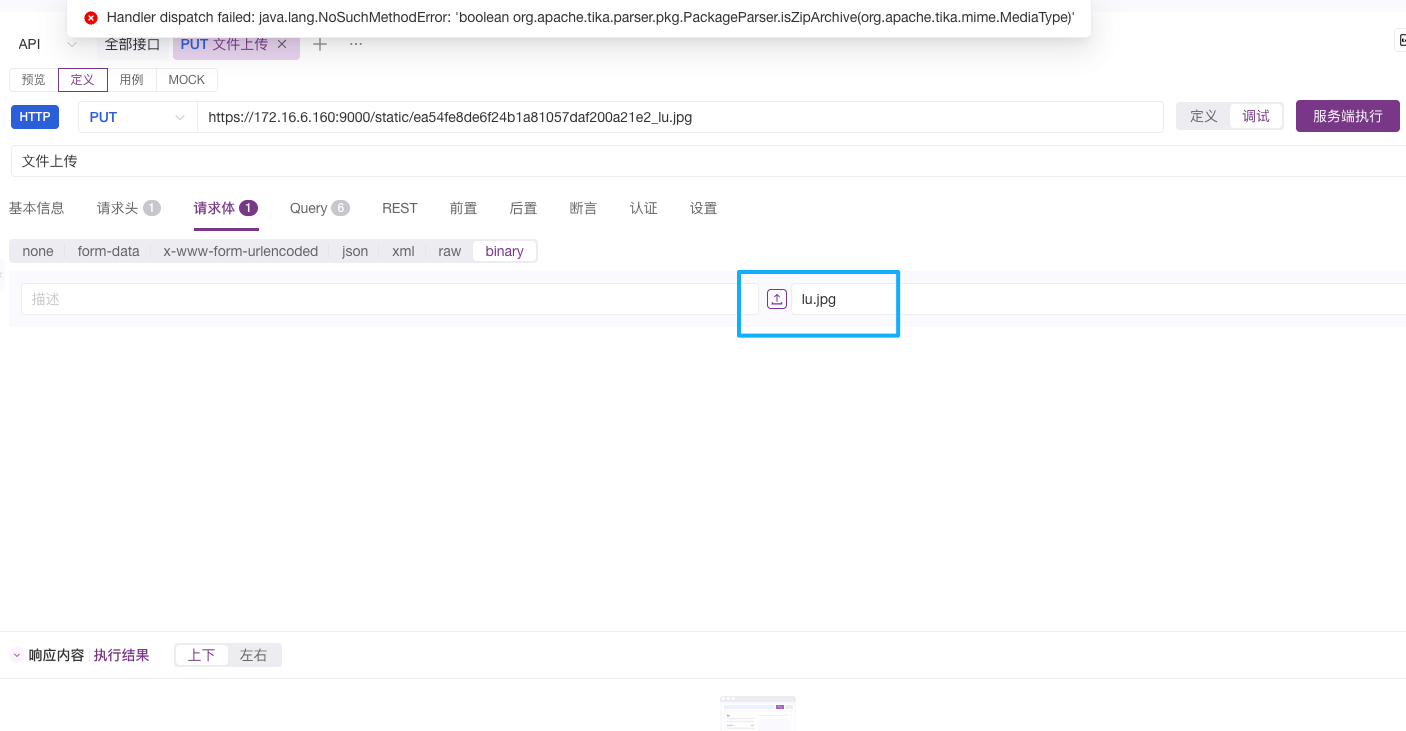Select the raw body type option

(449, 251)
